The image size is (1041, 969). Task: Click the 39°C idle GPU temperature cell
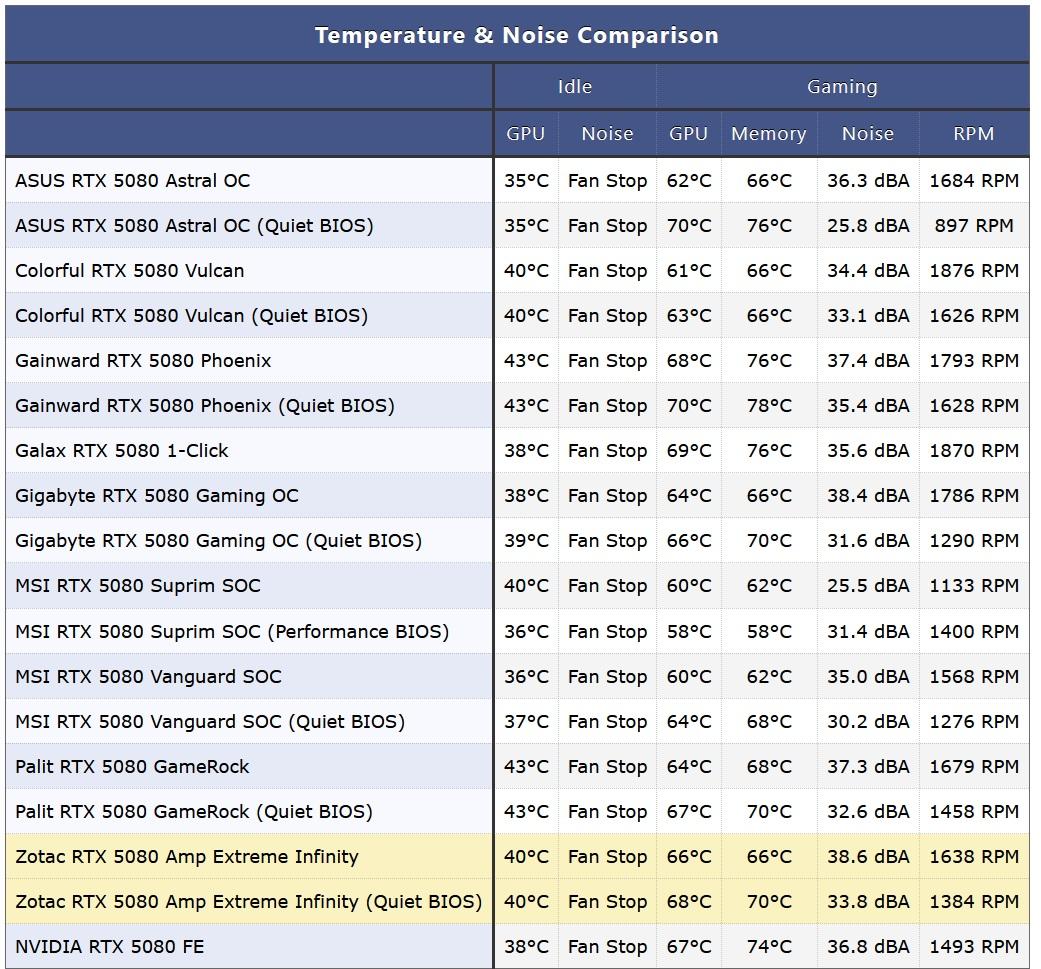526,541
